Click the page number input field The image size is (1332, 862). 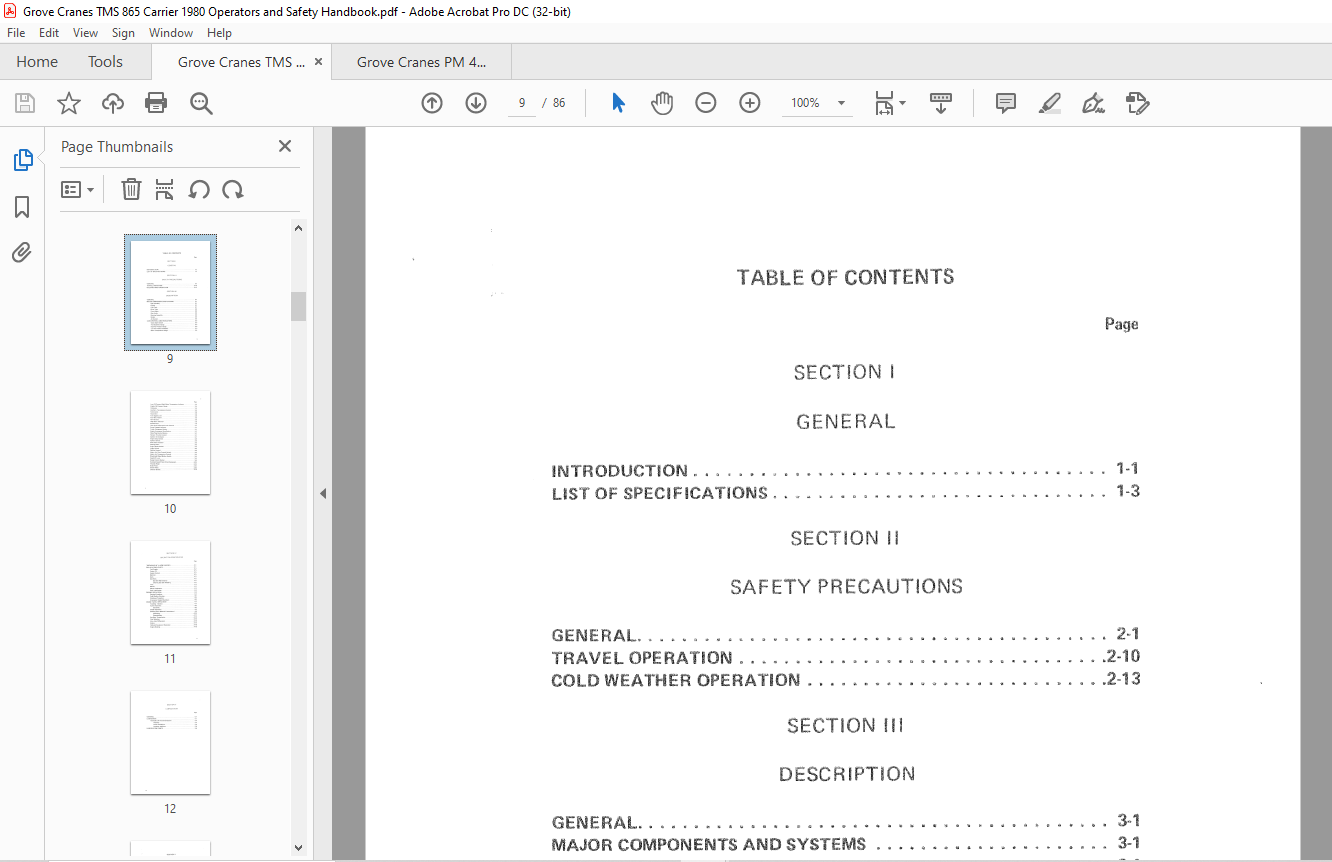(522, 103)
